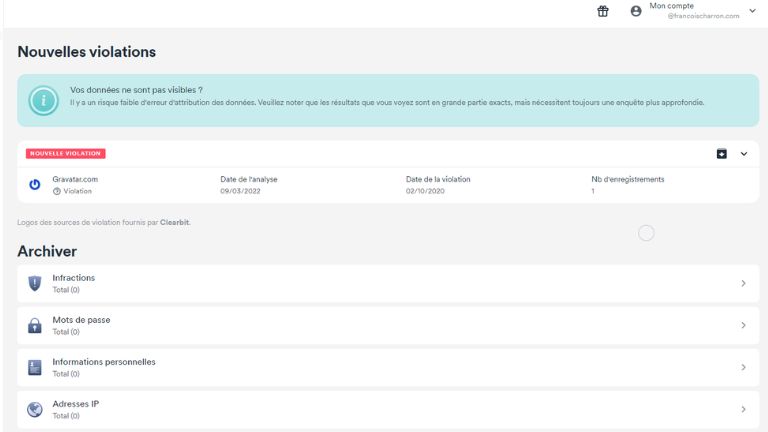This screenshot has width=768, height=432.
Task: Click the Nouvelles violations heading
Action: 87,52
